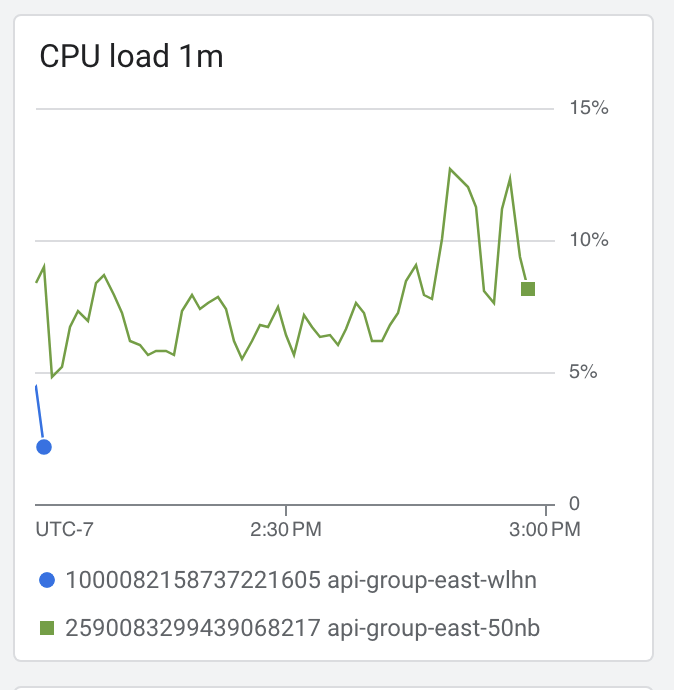Click the 2:30 PM tick mark on axis
The image size is (674, 690).
click(286, 510)
